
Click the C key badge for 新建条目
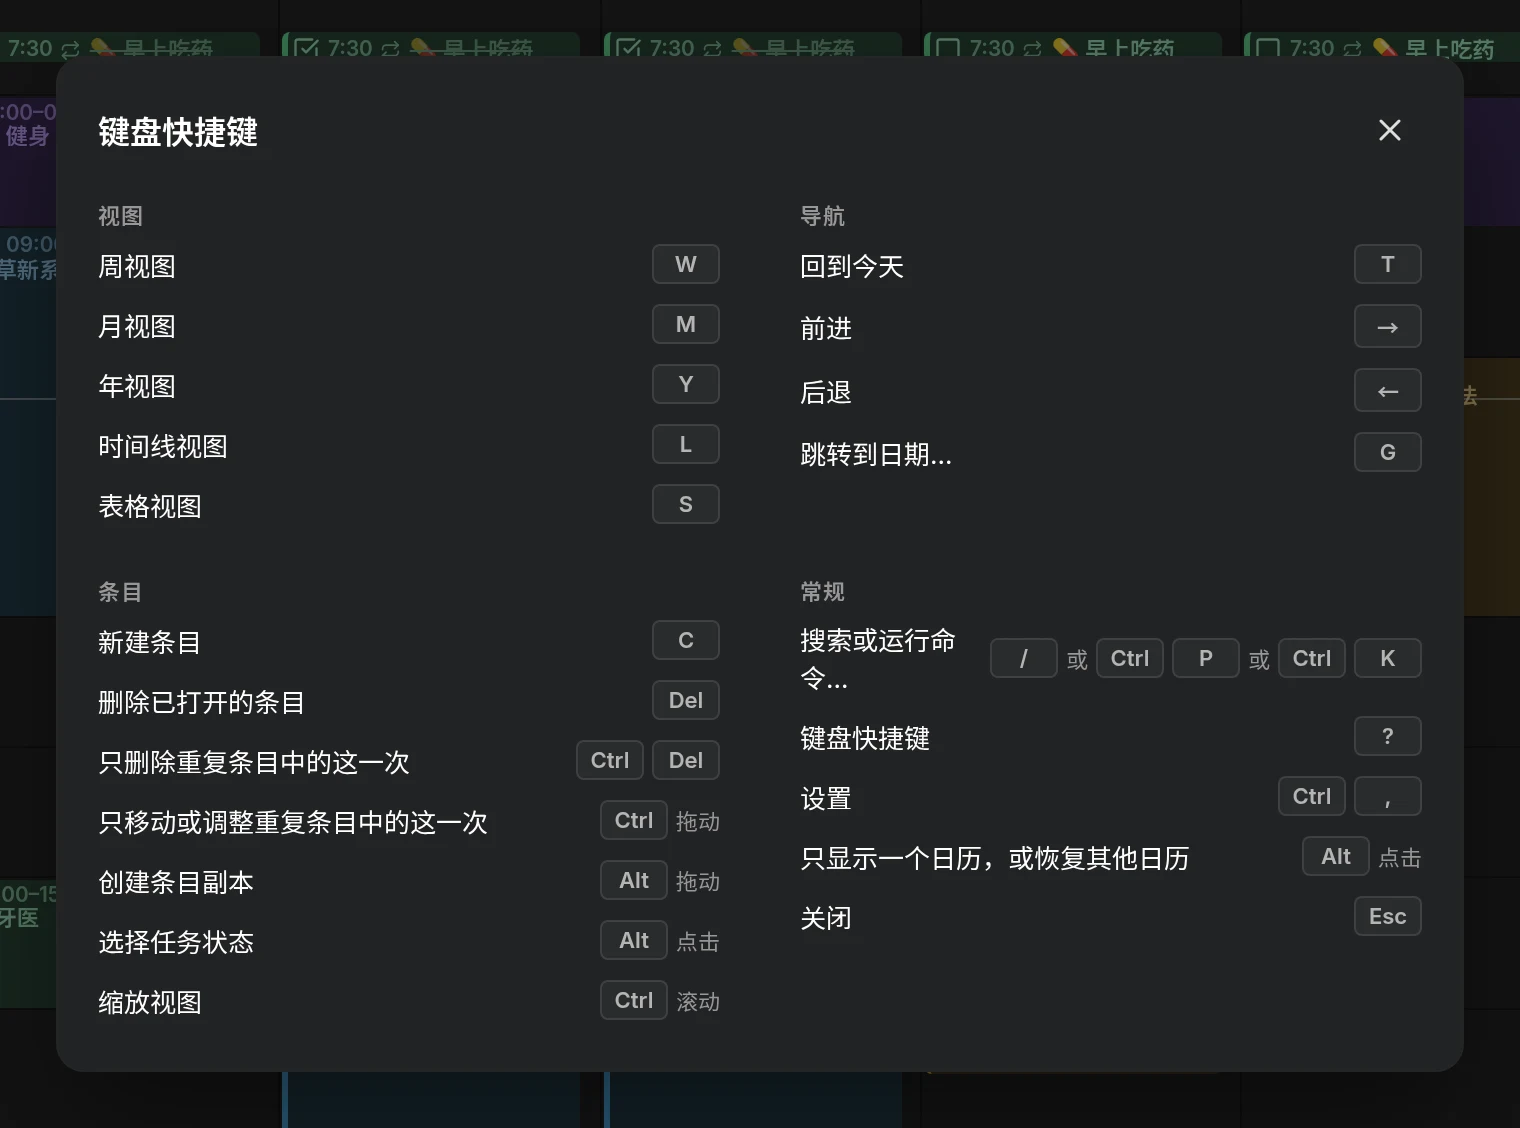click(x=686, y=641)
